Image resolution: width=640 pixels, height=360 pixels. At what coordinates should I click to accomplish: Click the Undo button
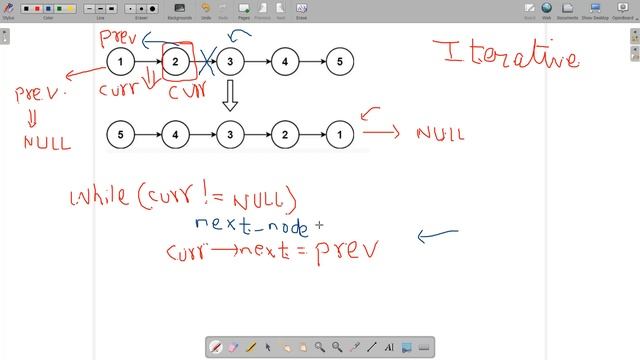click(x=206, y=11)
